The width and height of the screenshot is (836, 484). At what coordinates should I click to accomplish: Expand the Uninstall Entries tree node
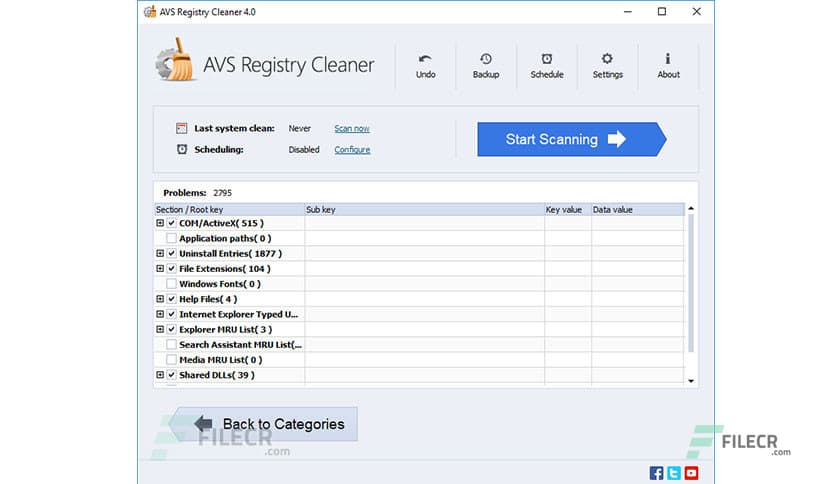(160, 253)
